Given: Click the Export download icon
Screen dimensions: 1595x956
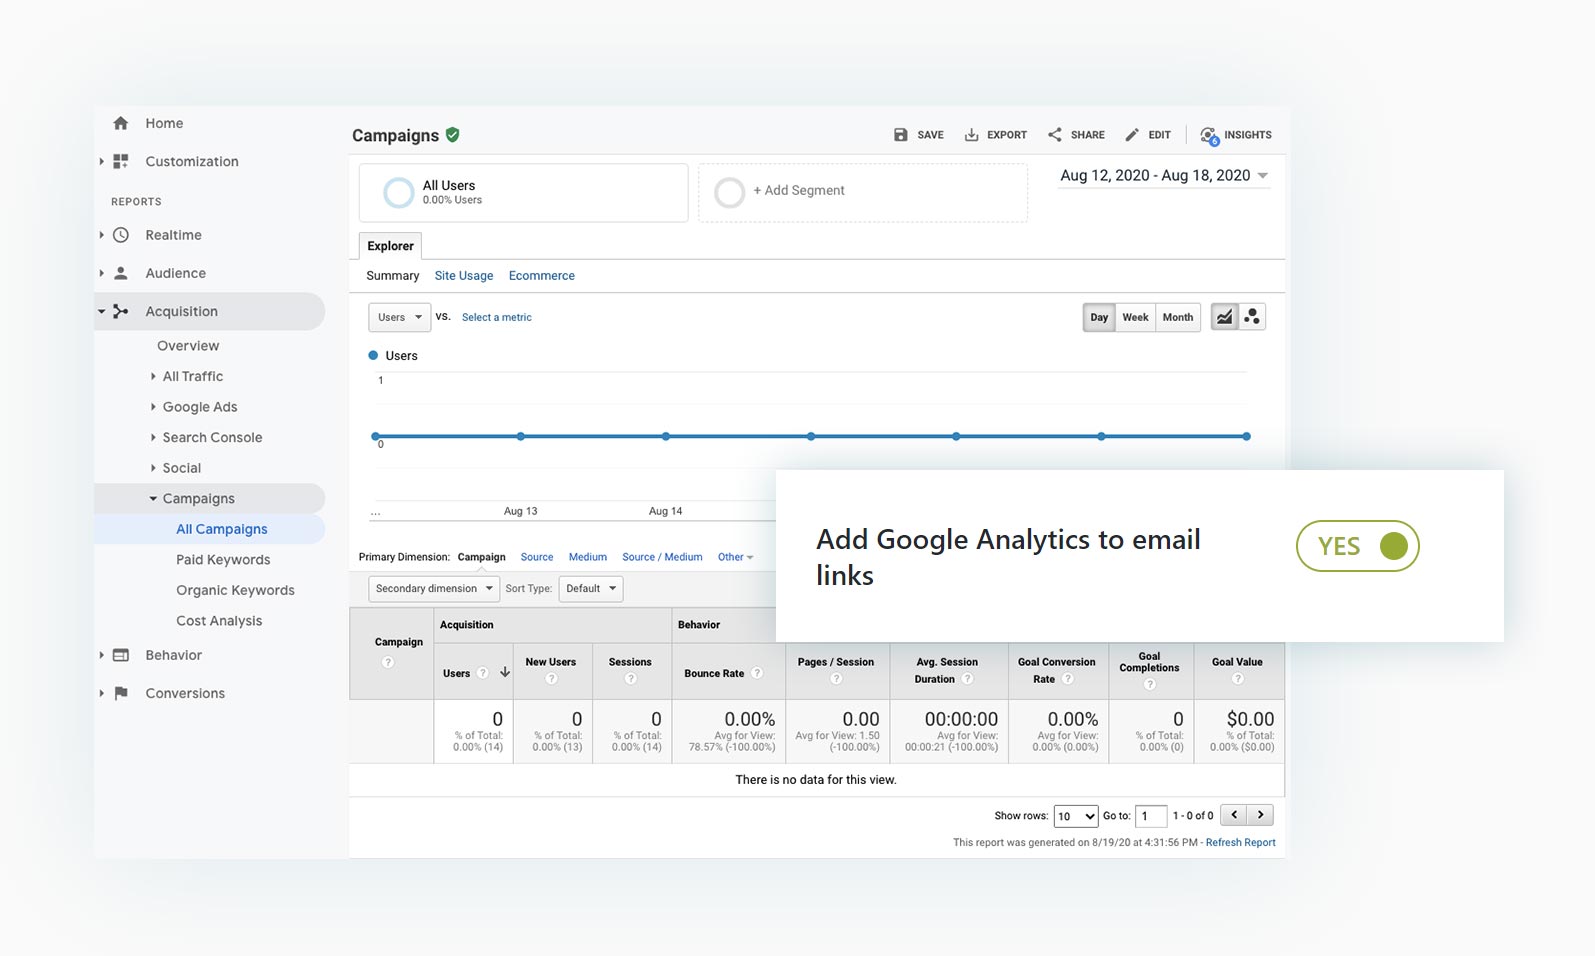Looking at the screenshot, I should (971, 135).
